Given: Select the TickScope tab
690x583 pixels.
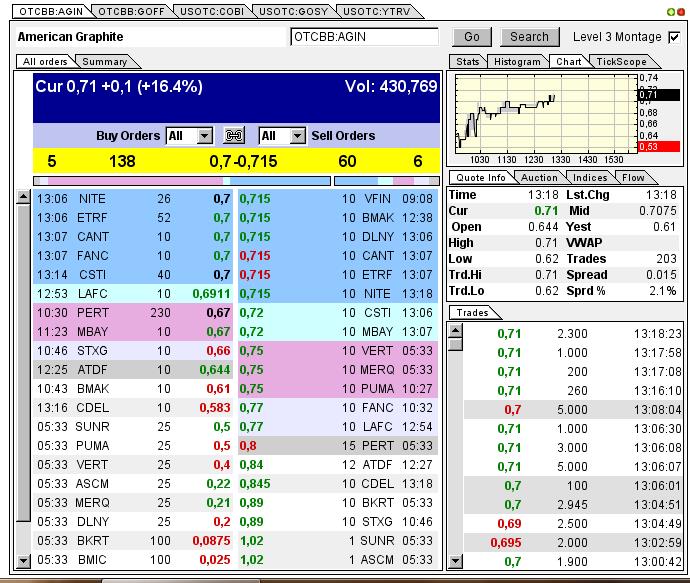Looking at the screenshot, I should 621,61.
